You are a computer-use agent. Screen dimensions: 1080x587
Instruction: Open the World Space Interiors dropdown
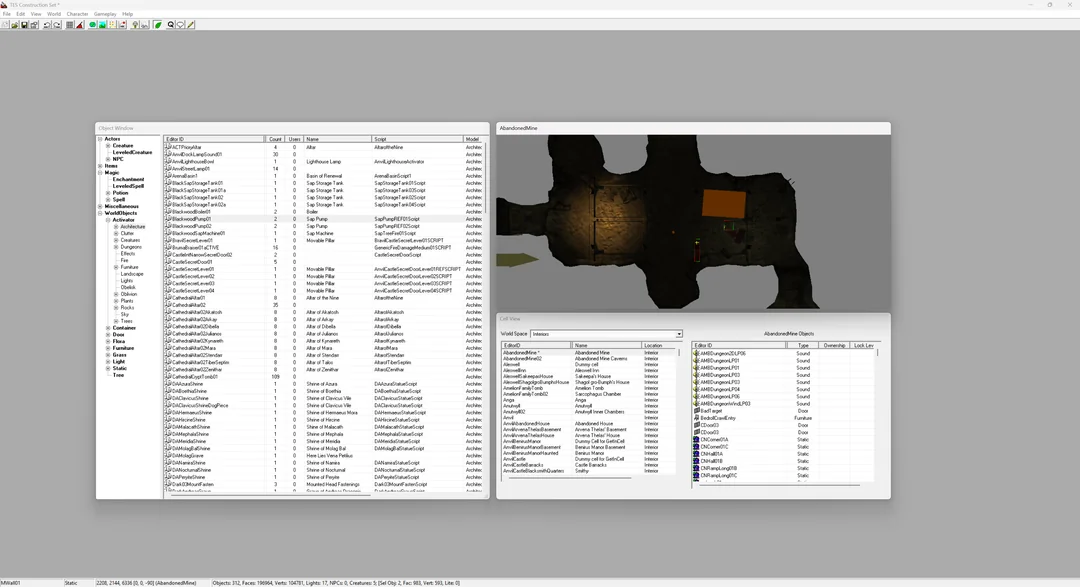(x=605, y=333)
